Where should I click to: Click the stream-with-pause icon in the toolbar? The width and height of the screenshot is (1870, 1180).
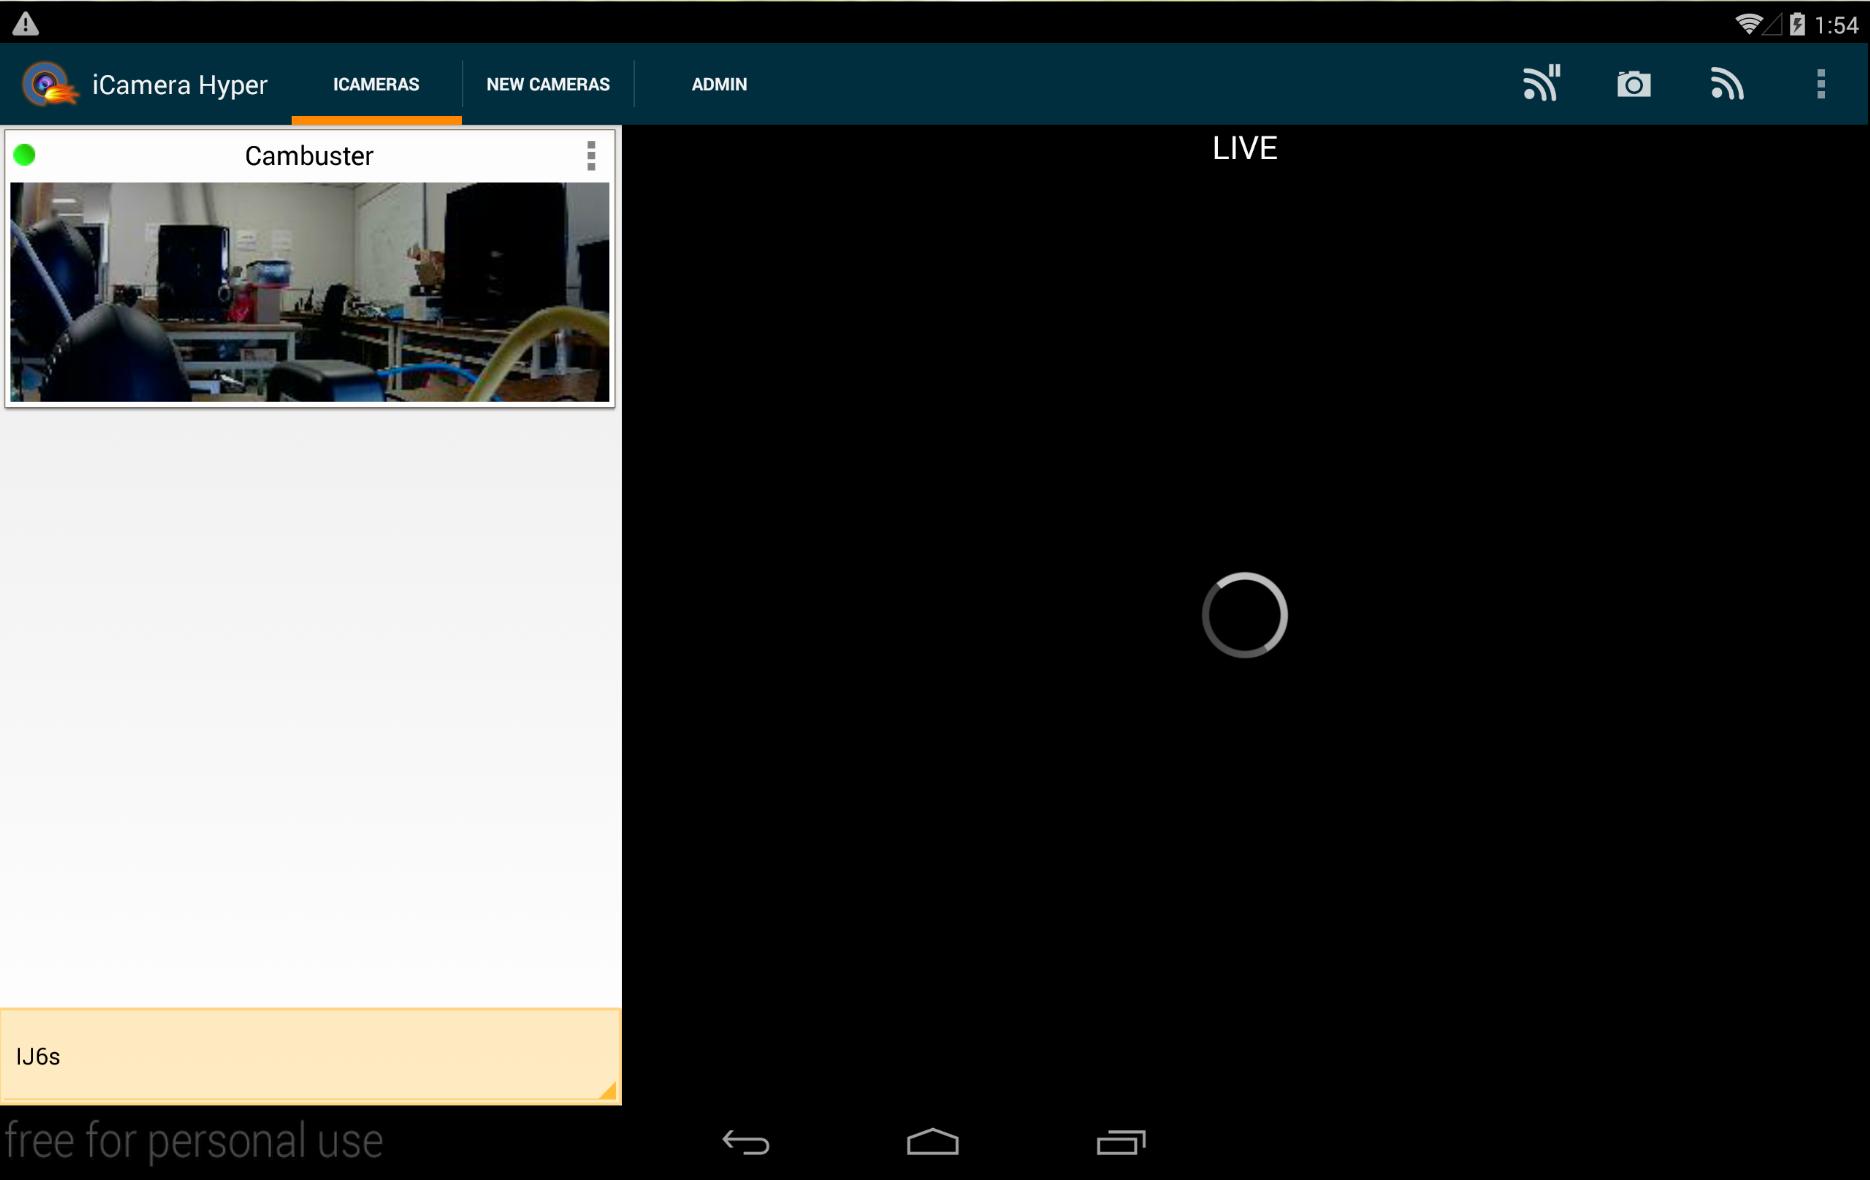(1541, 84)
